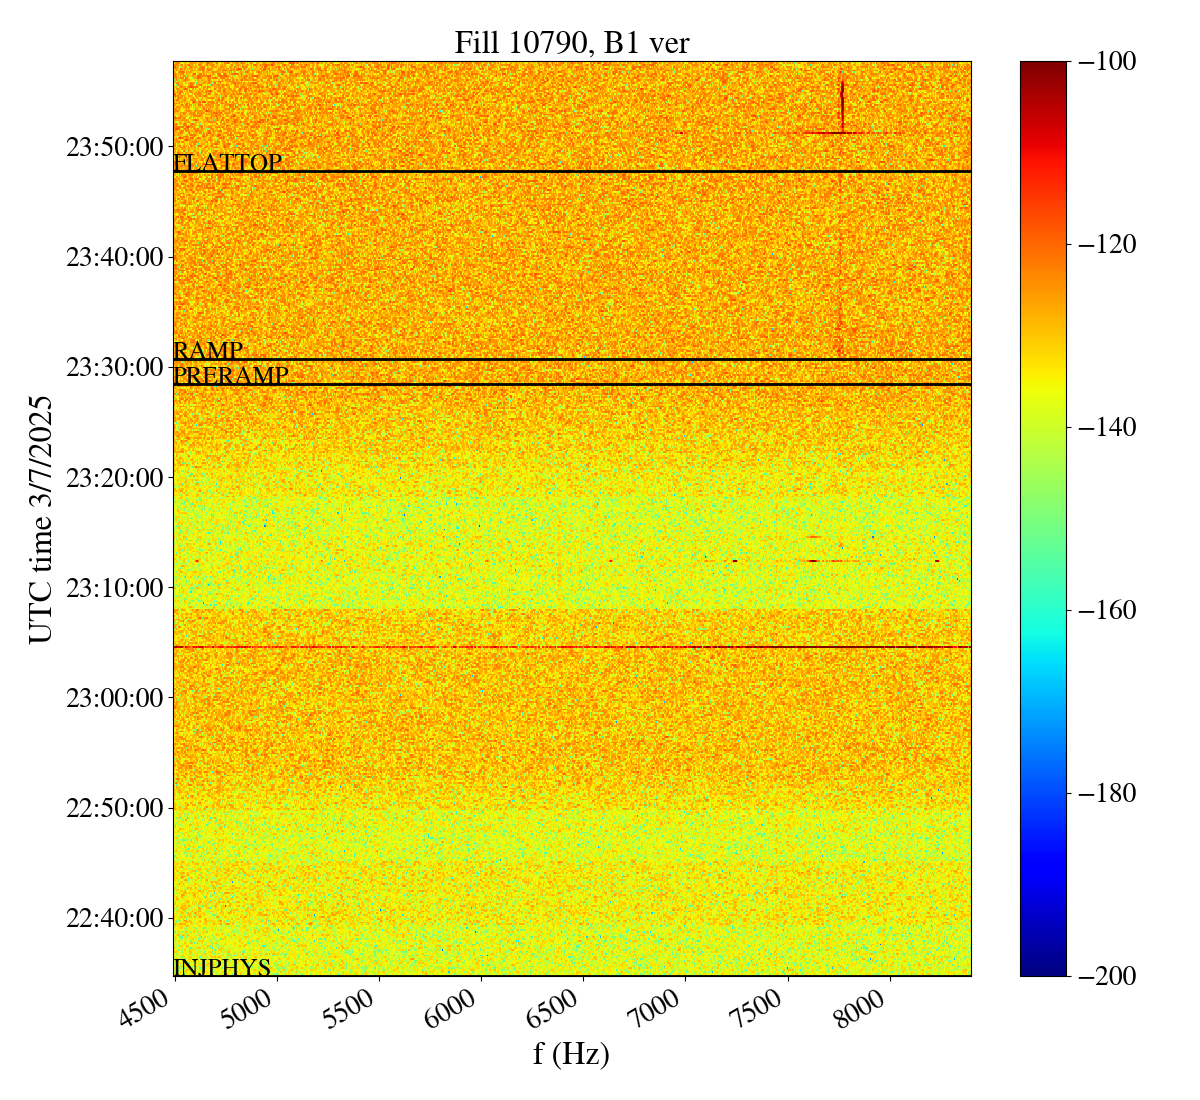Select the FLATTOP marker label
Image resolution: width=1200 pixels, height=1100 pixels.
point(227,162)
